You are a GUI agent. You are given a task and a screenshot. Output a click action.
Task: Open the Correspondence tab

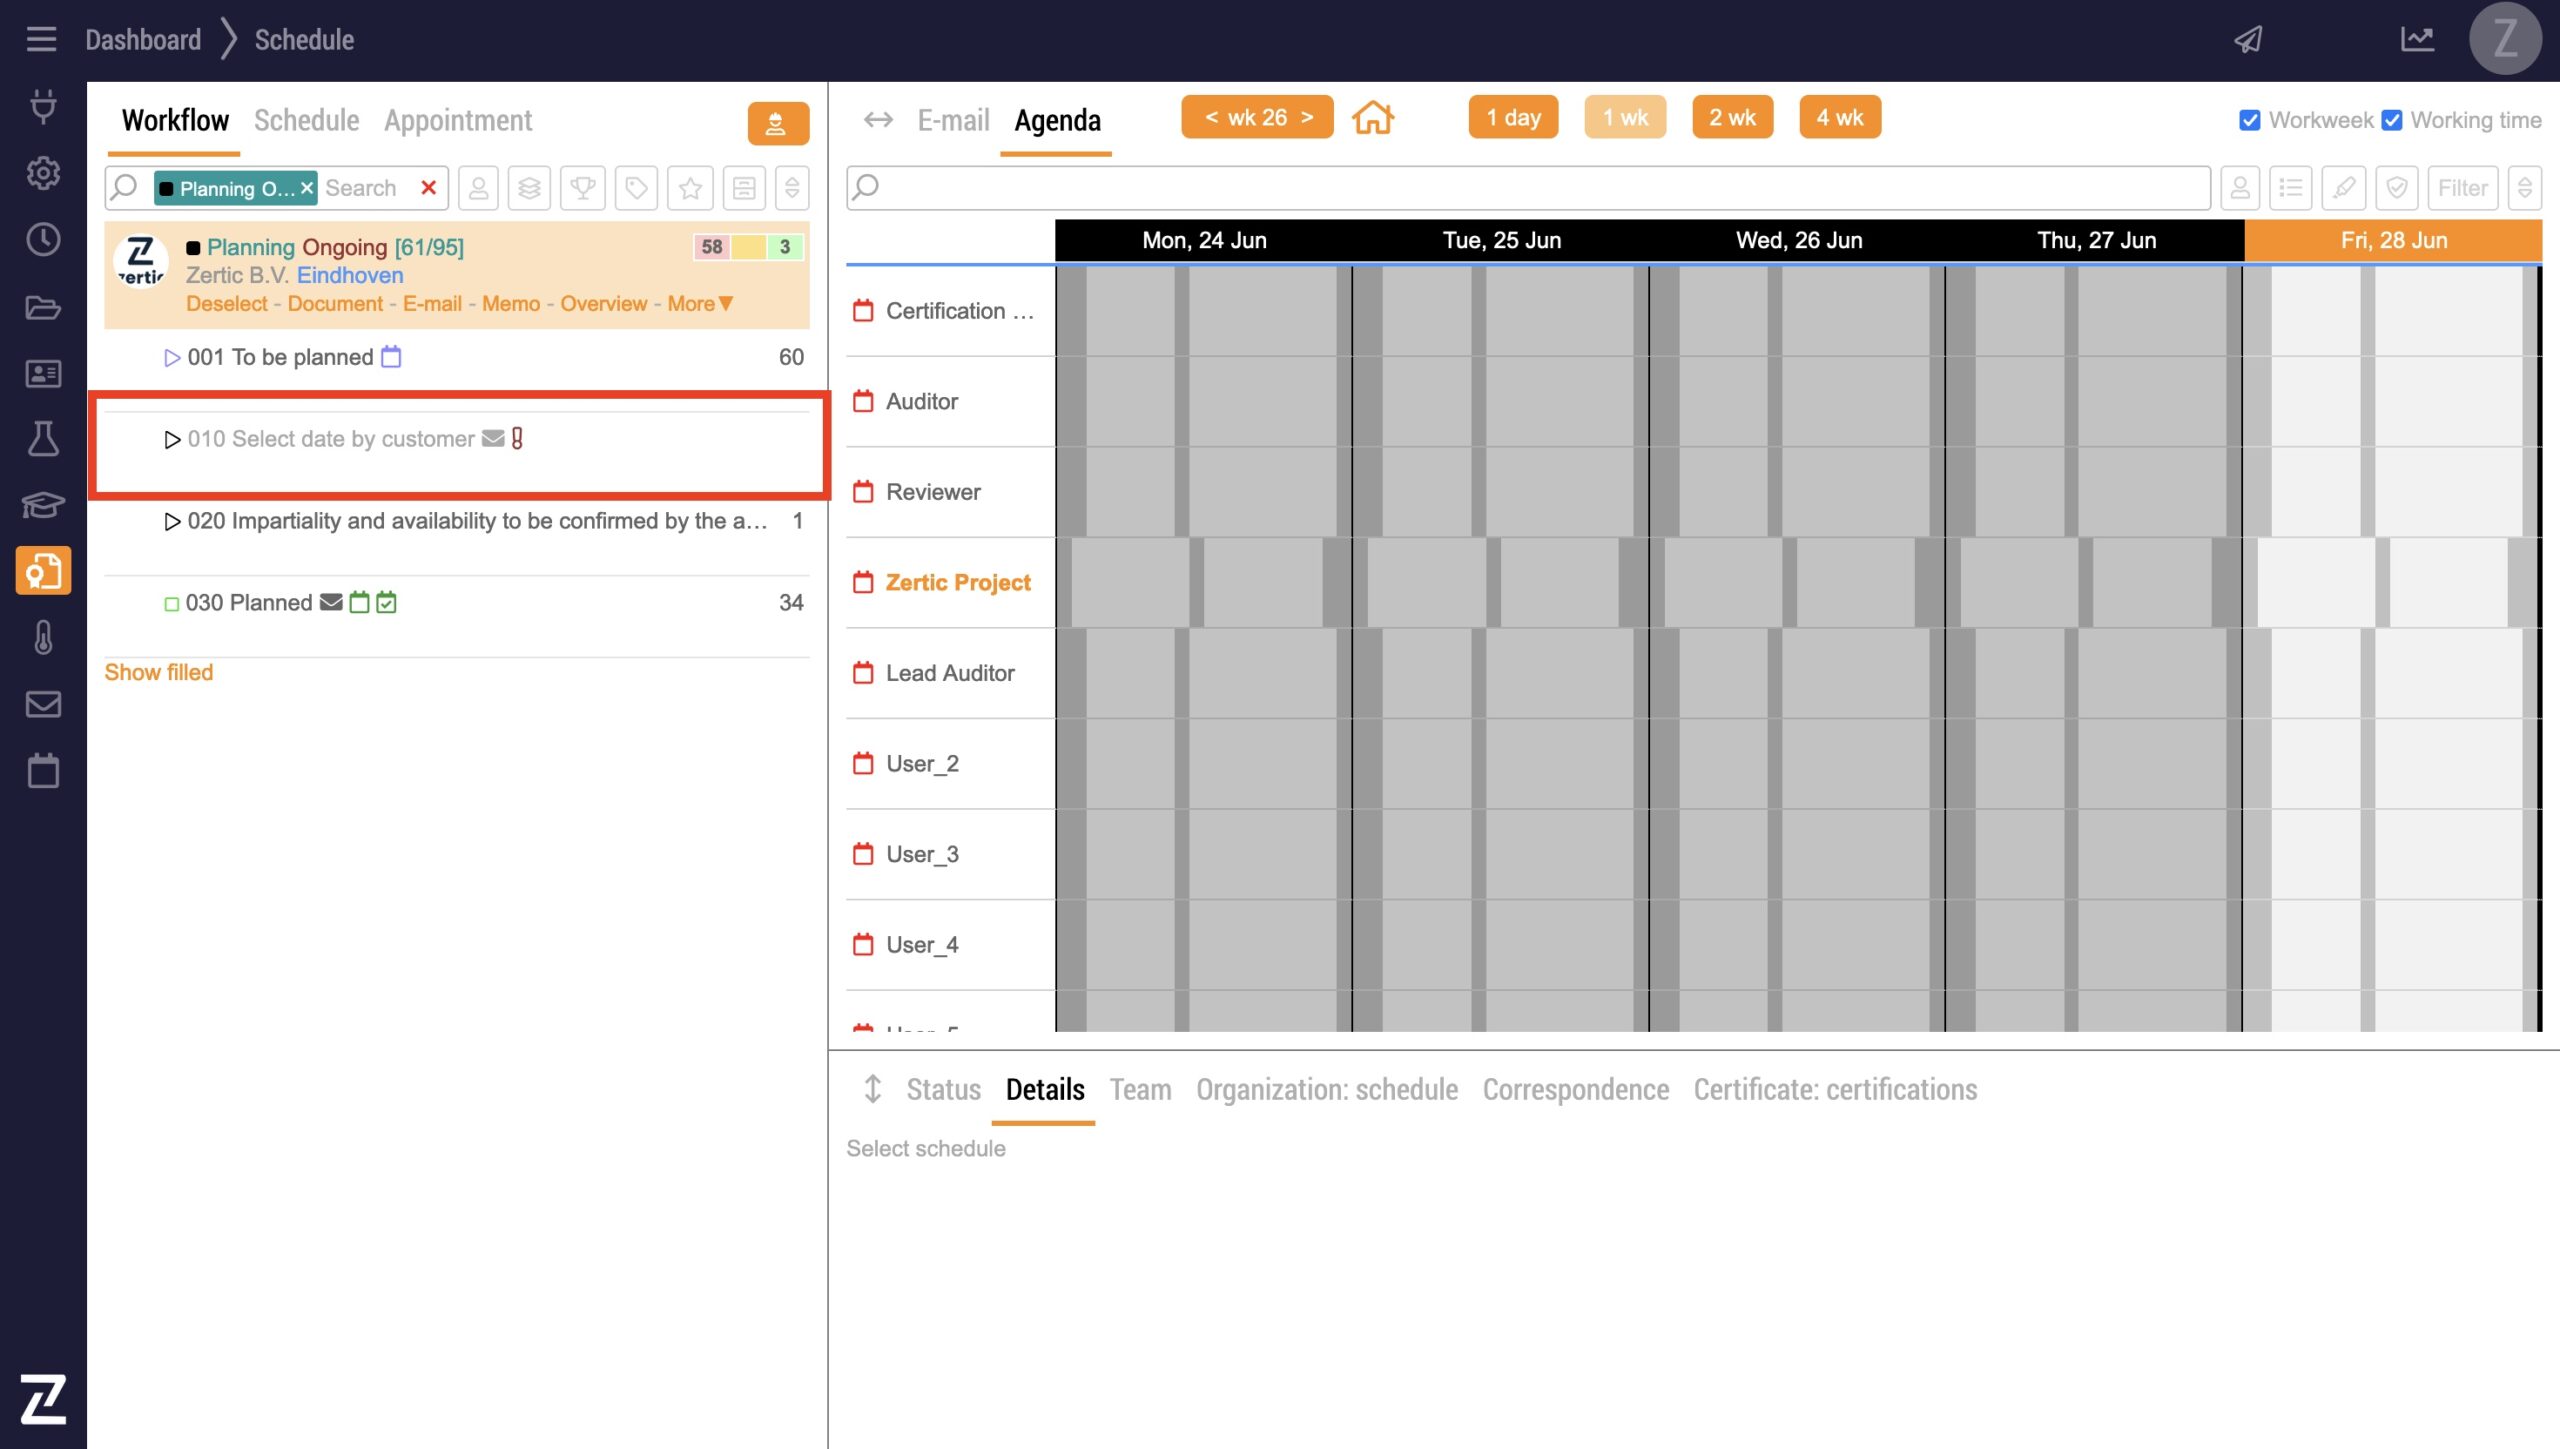(1575, 1089)
